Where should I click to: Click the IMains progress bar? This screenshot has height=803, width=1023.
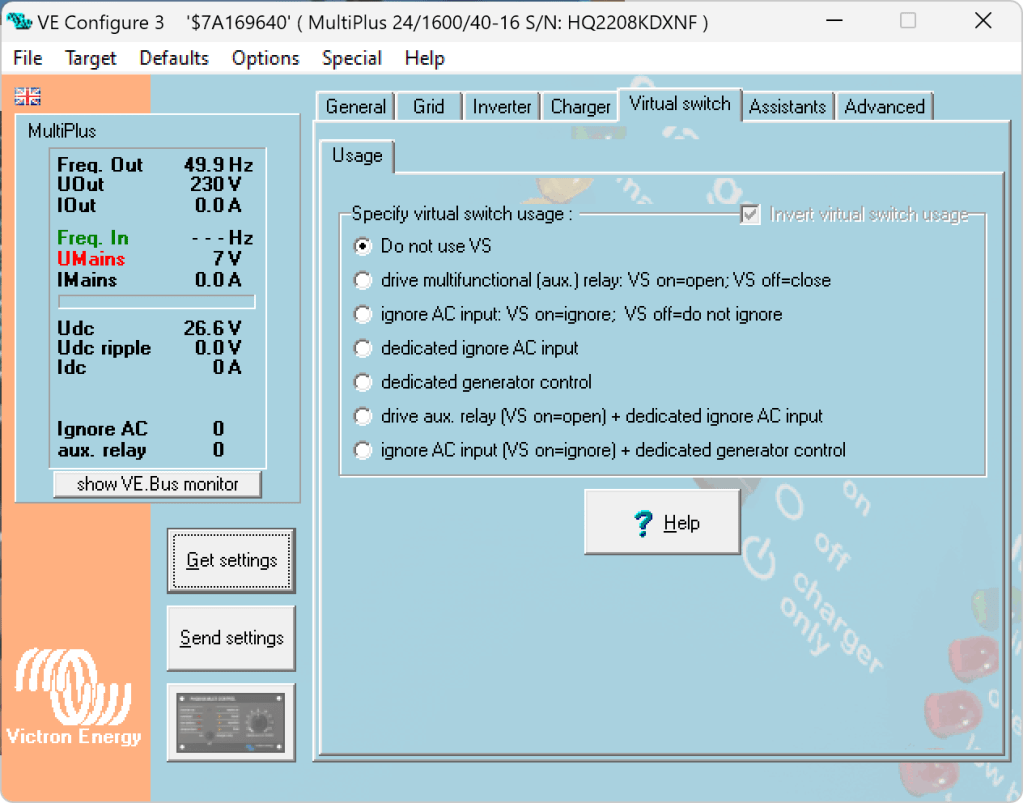(x=156, y=301)
